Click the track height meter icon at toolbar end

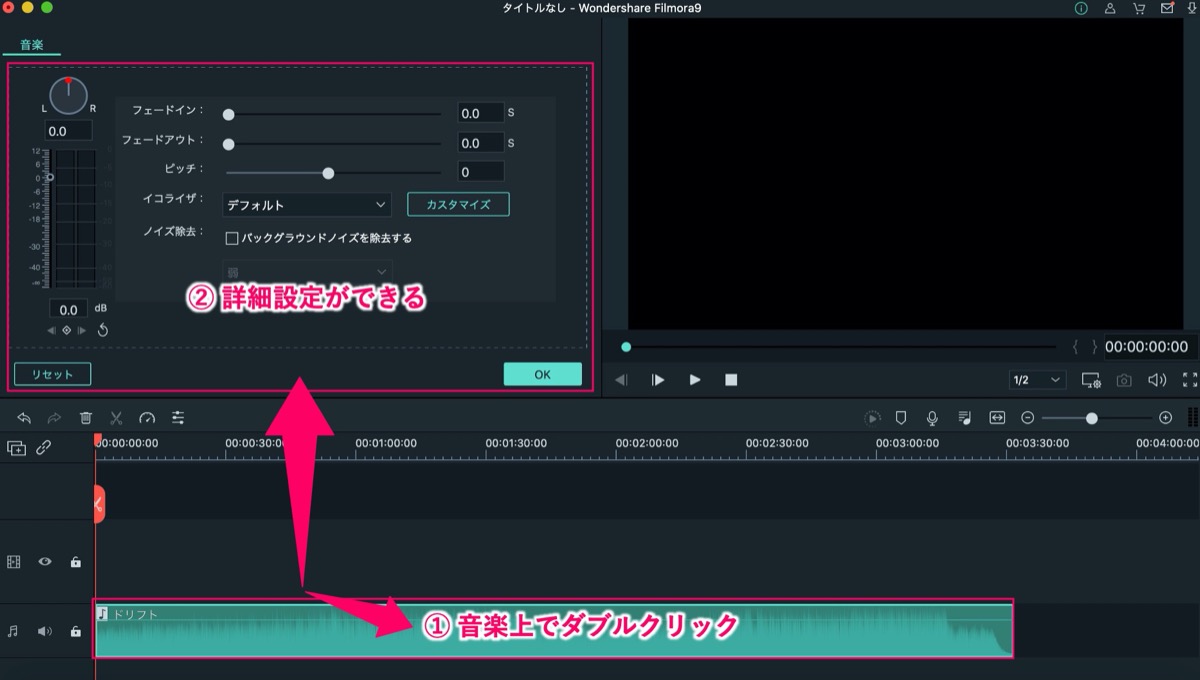1193,418
